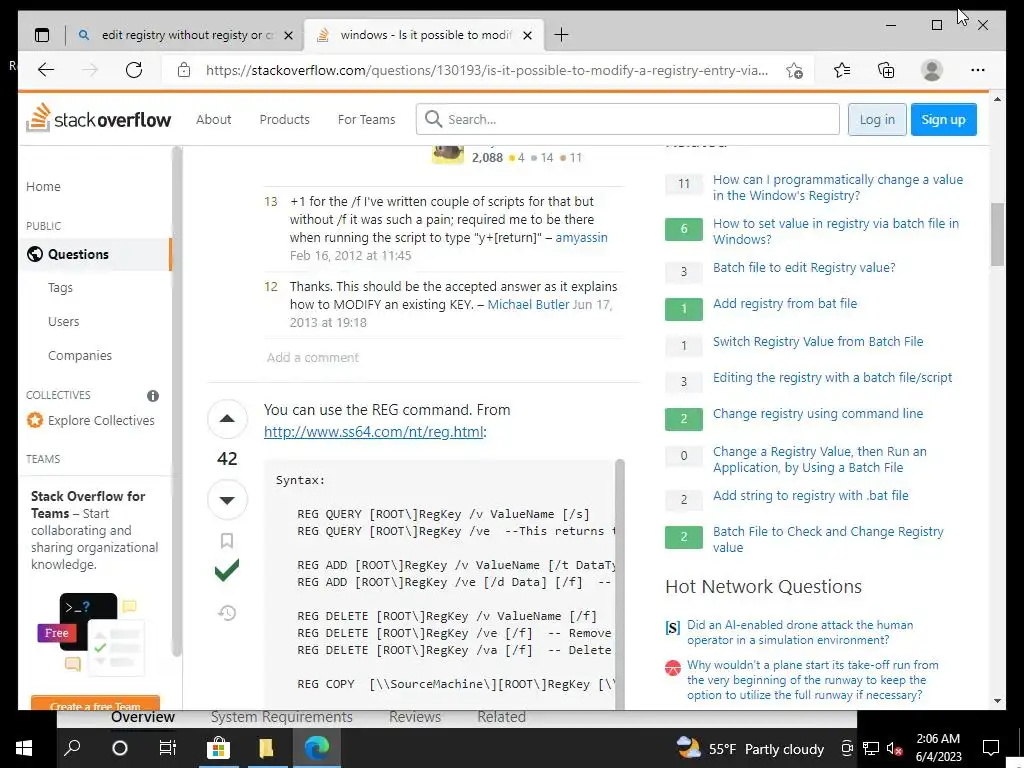Screen dimensions: 1024x768
Task: Open 'Batch File to Check and Change Registry value'
Action: [828, 539]
